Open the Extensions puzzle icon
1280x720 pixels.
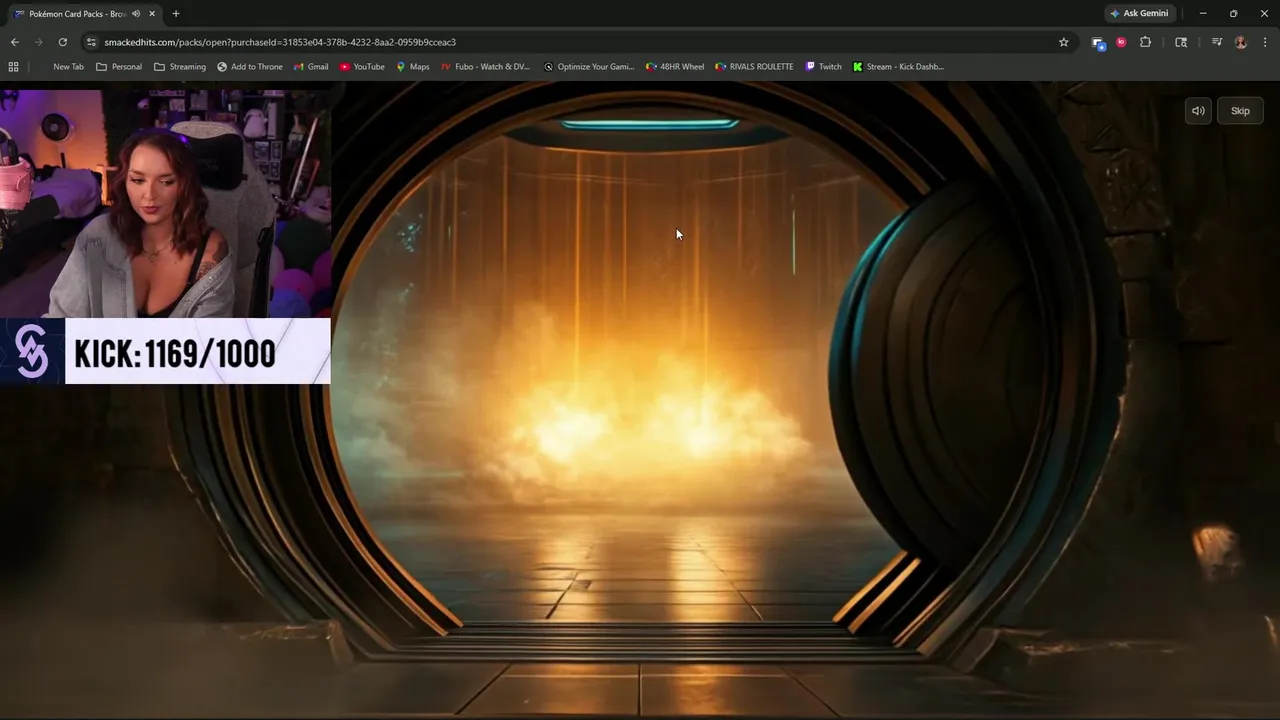[1145, 42]
